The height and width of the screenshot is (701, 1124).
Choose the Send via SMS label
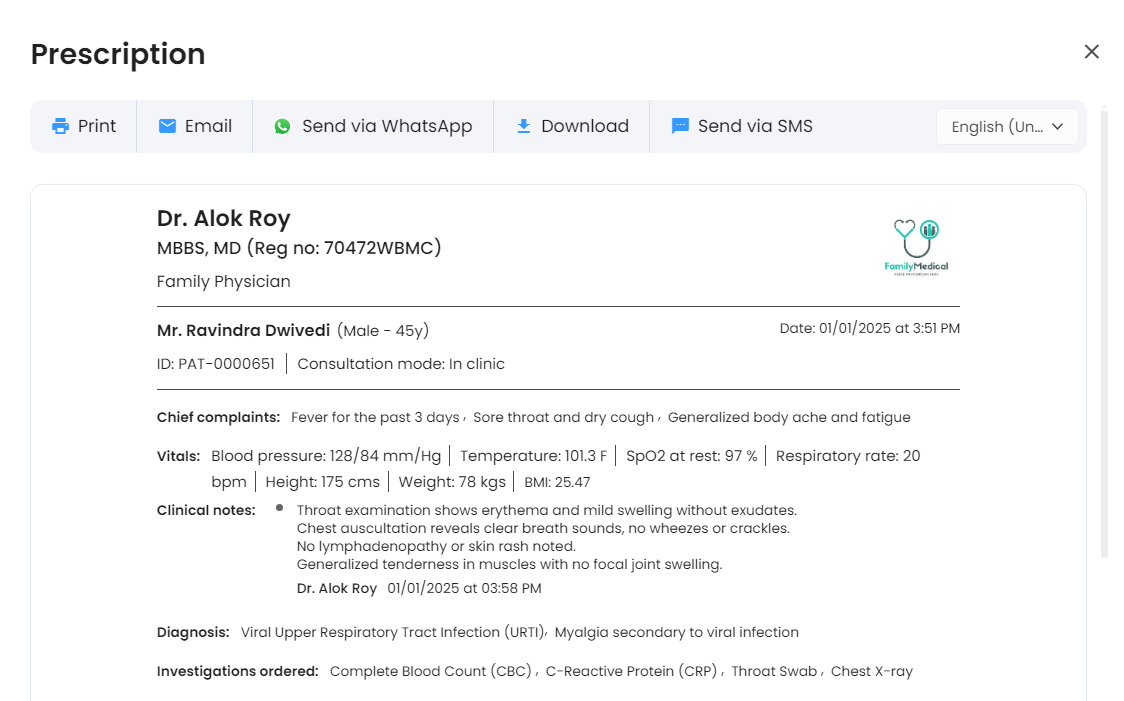tap(755, 126)
